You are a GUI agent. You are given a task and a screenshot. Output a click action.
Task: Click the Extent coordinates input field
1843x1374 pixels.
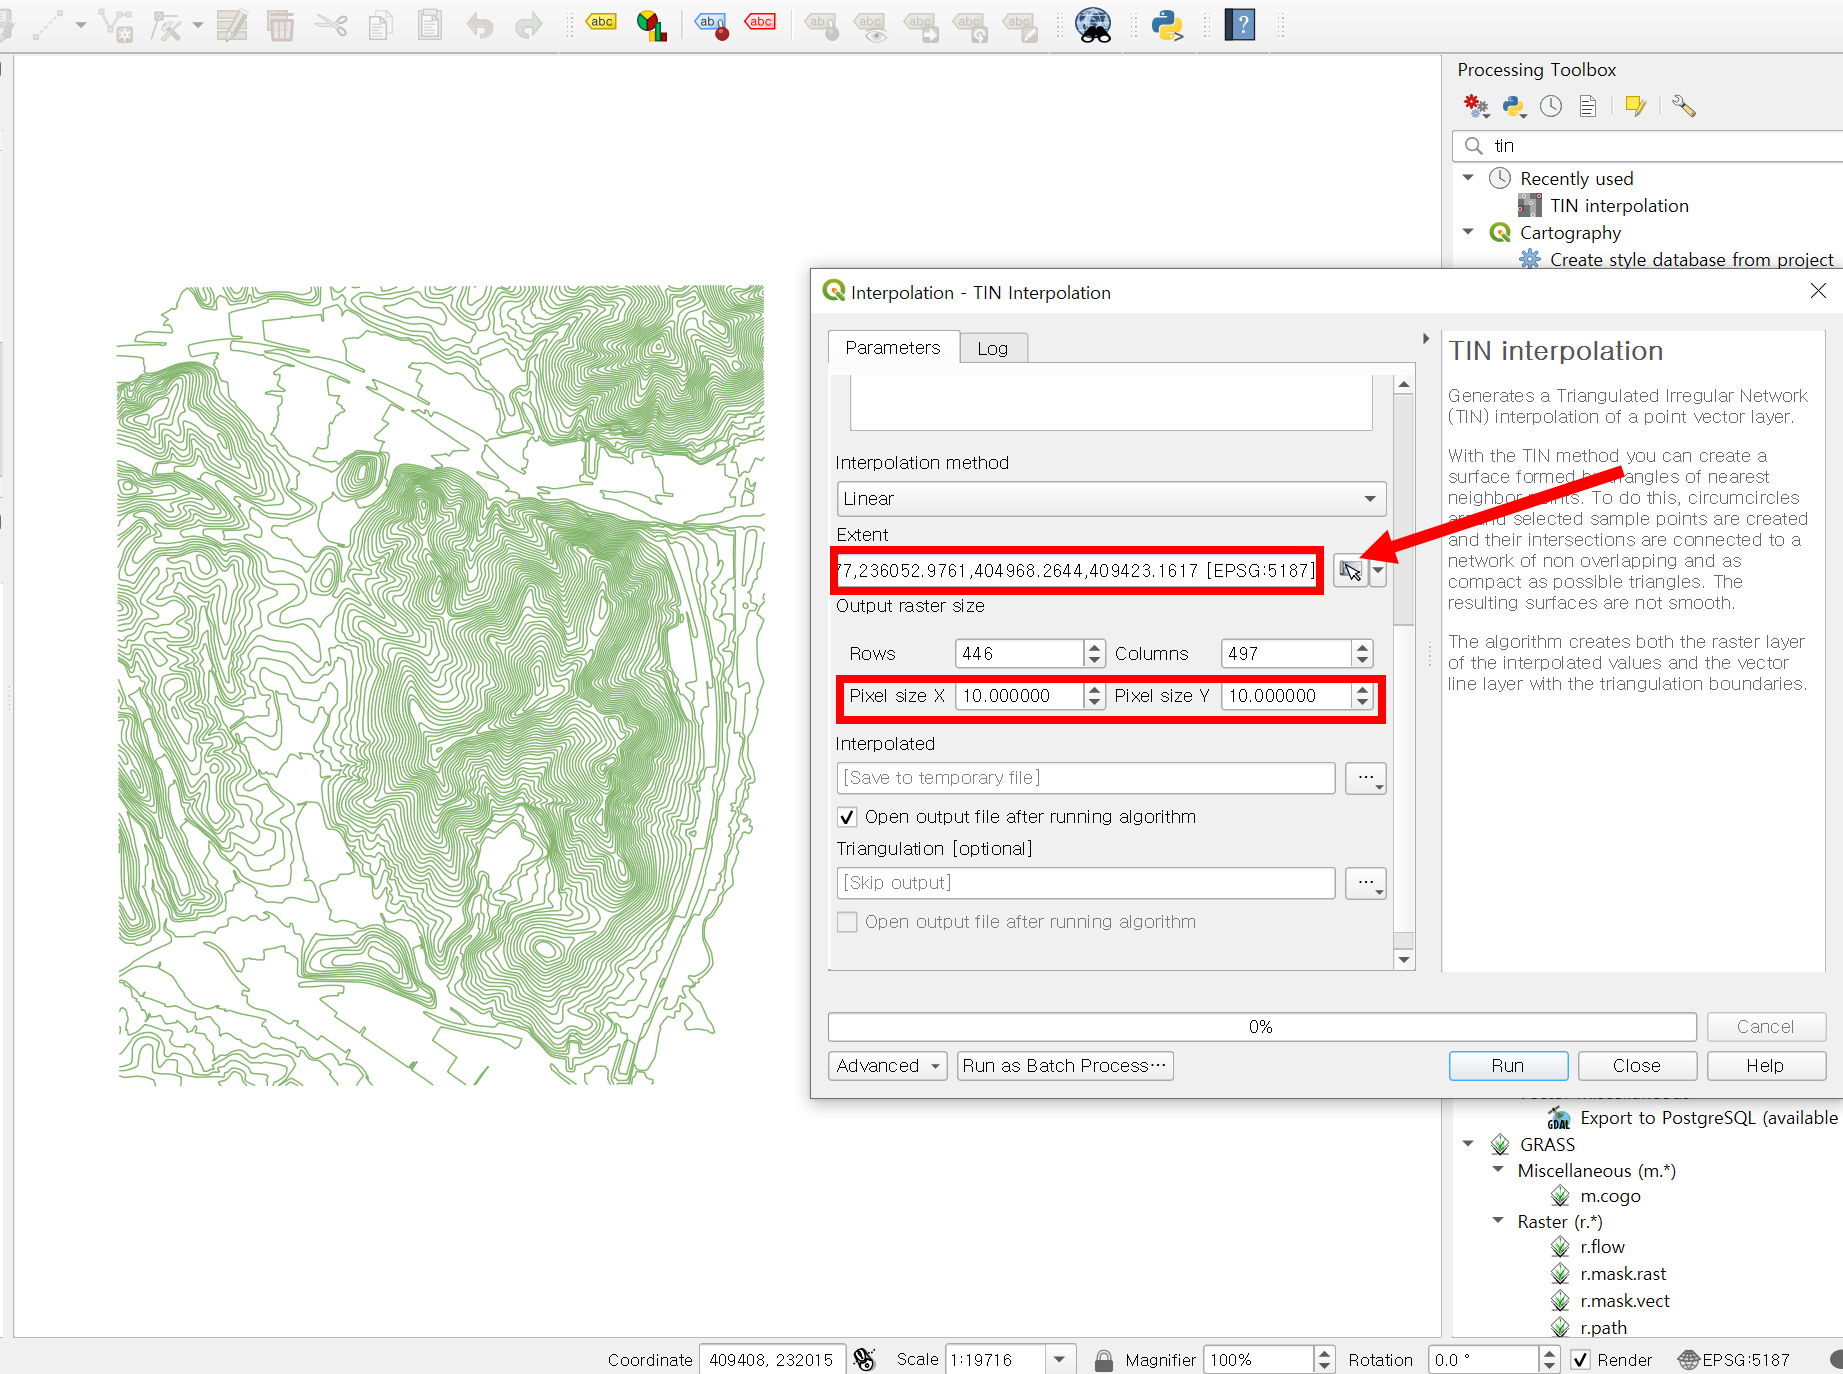[1078, 571]
